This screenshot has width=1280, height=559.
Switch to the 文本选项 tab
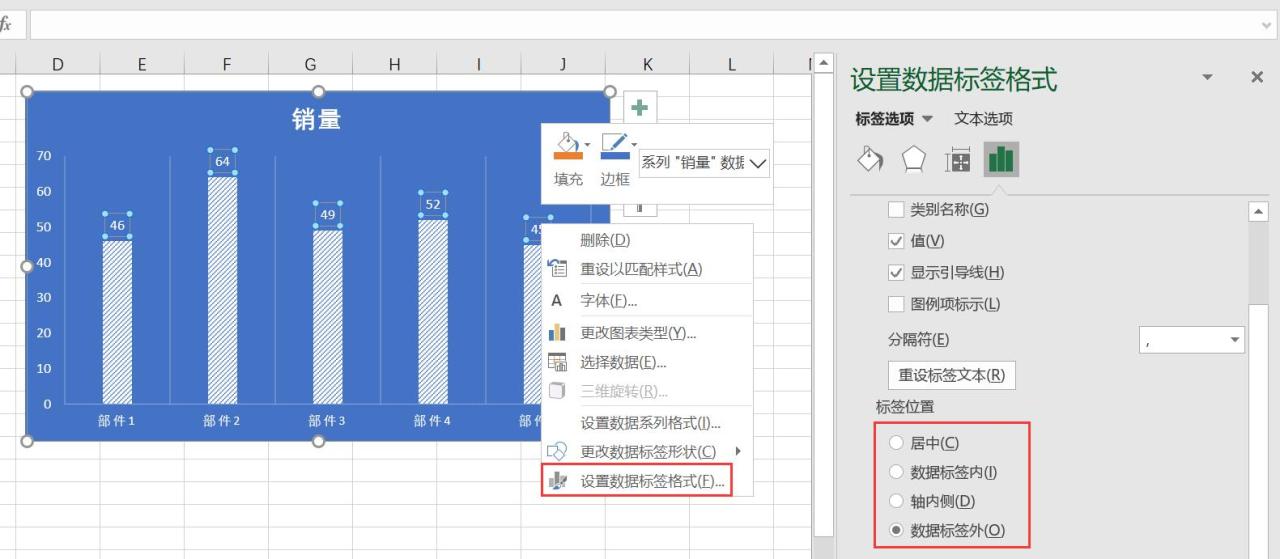983,119
